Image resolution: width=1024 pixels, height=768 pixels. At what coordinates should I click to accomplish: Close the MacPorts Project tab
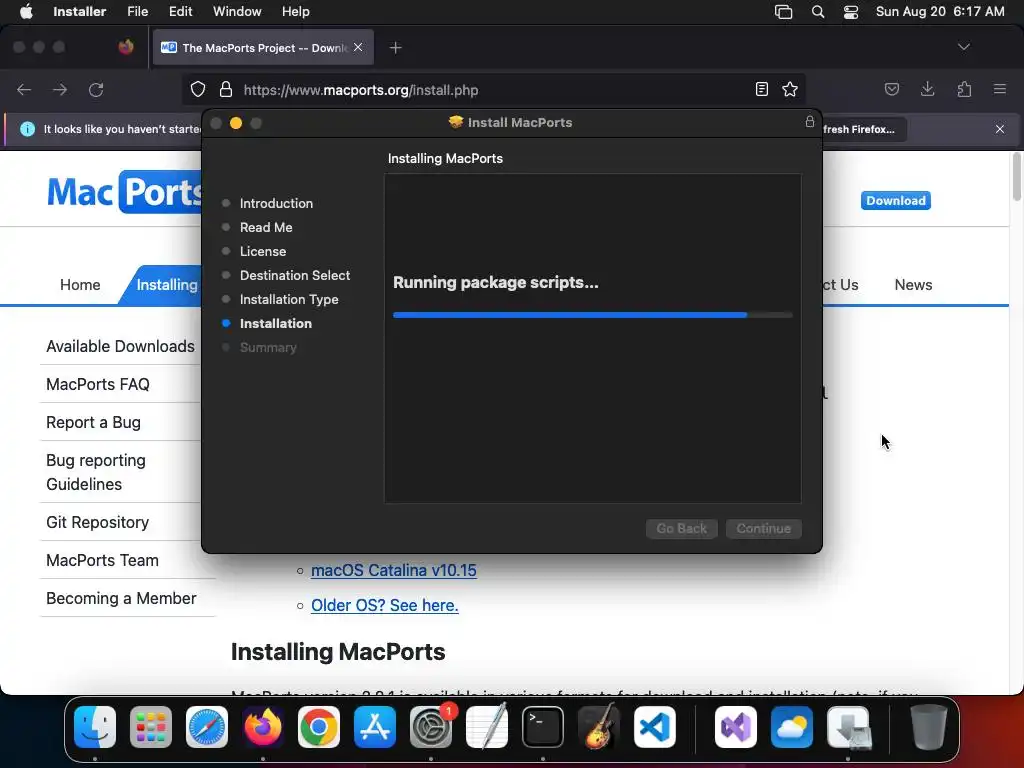click(358, 48)
